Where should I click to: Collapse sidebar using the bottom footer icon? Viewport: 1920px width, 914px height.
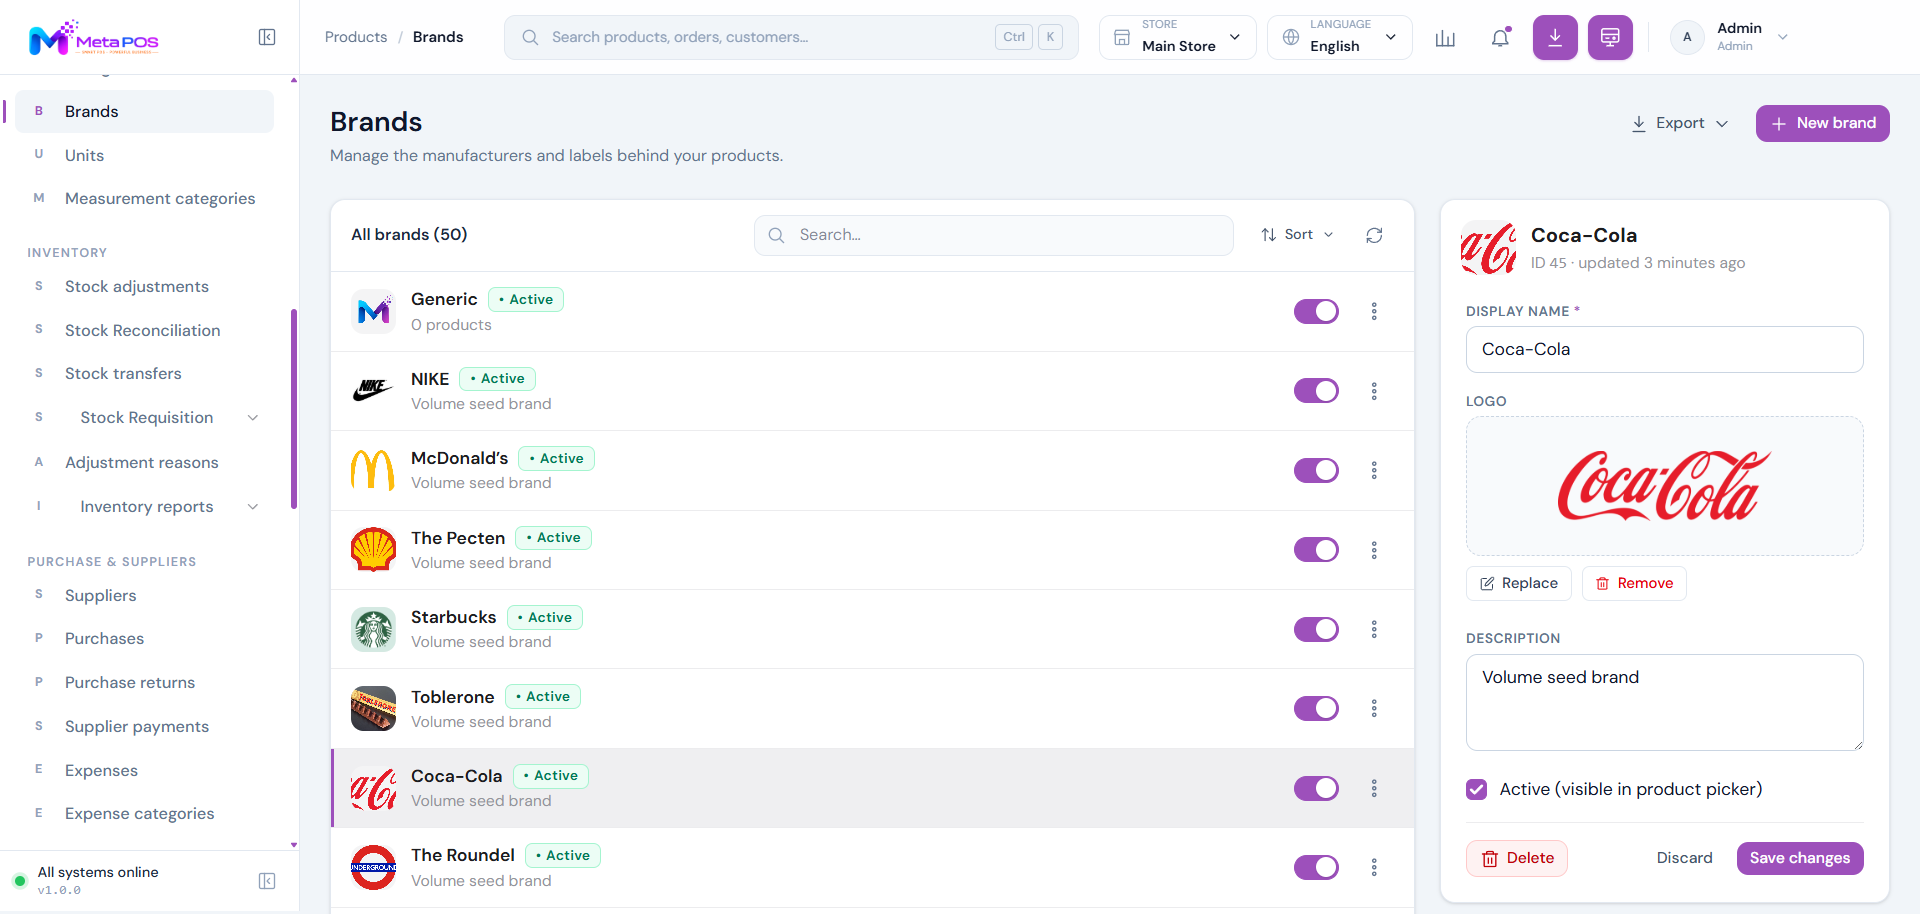point(267,881)
